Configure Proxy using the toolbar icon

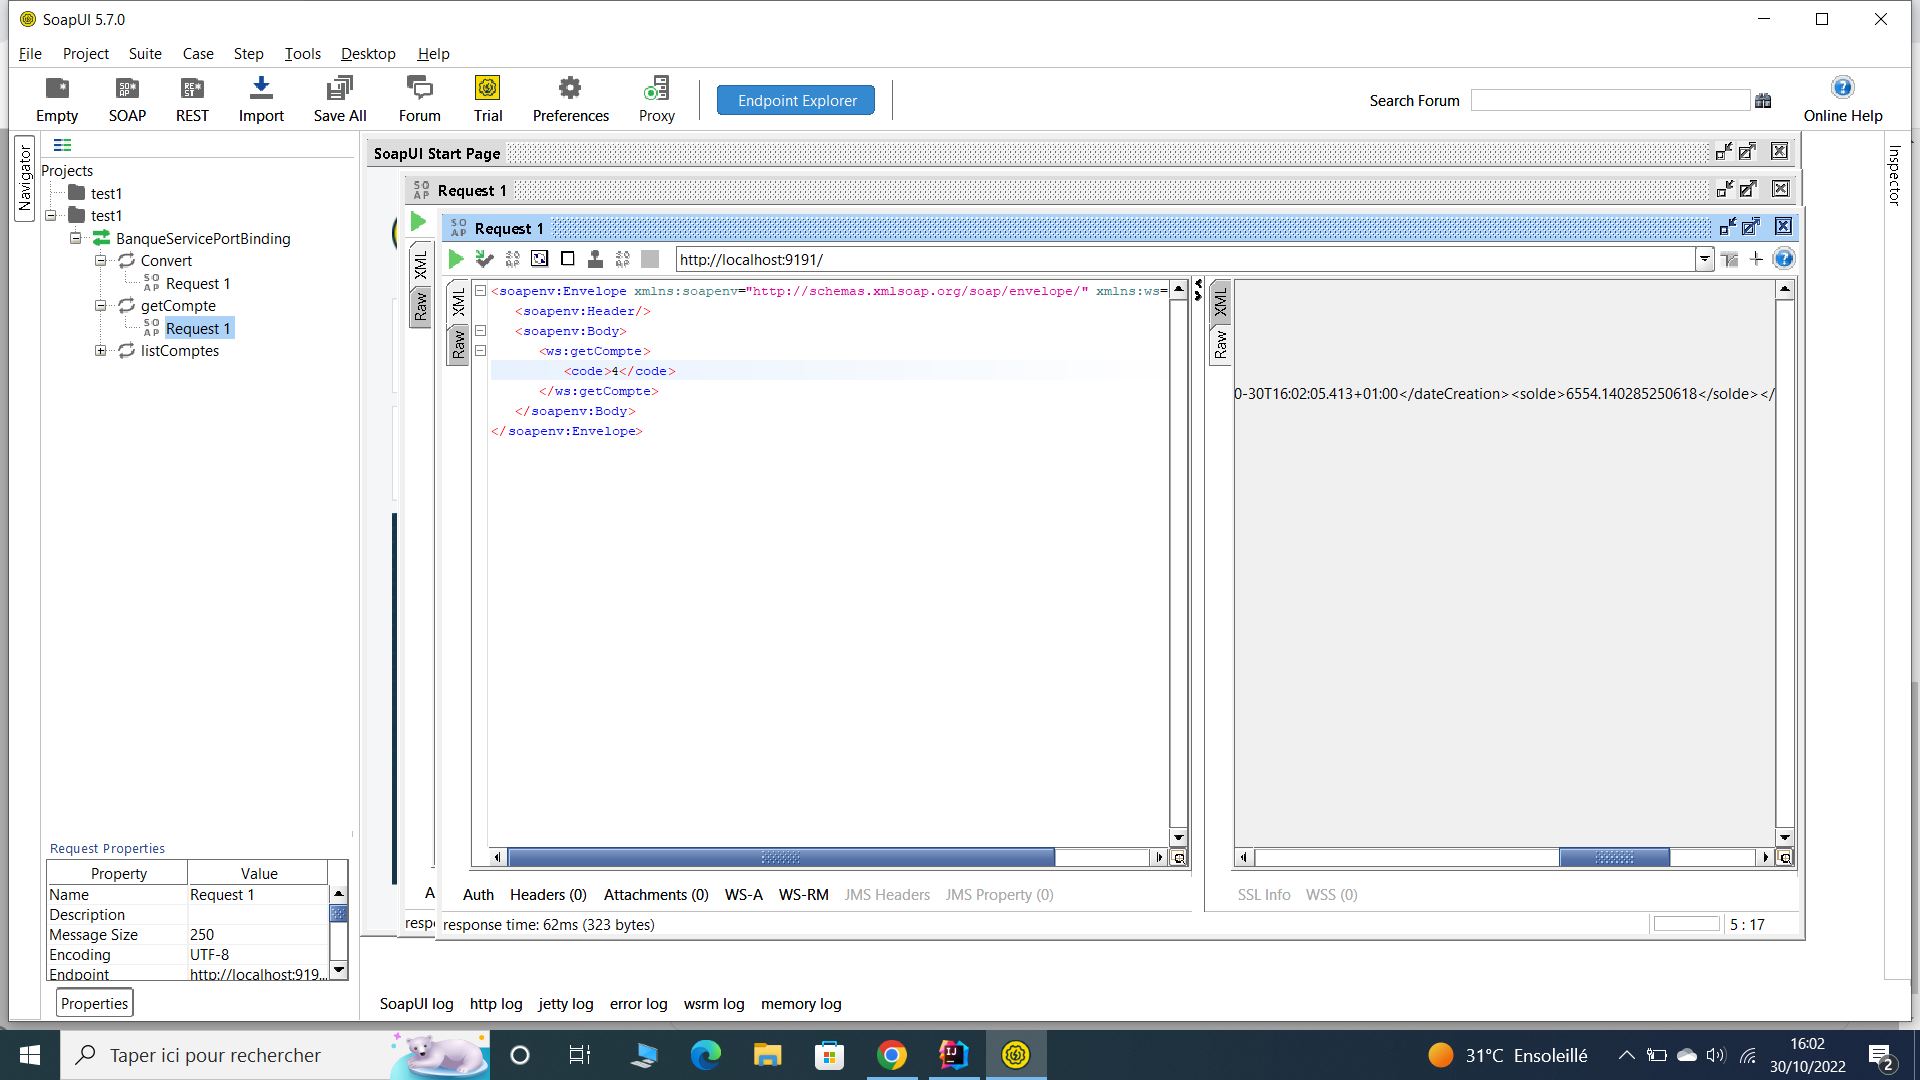tap(656, 99)
